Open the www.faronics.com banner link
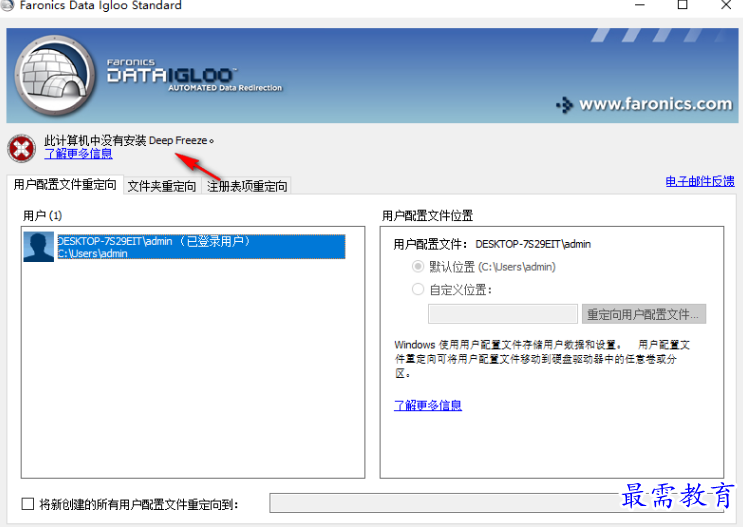 click(645, 104)
